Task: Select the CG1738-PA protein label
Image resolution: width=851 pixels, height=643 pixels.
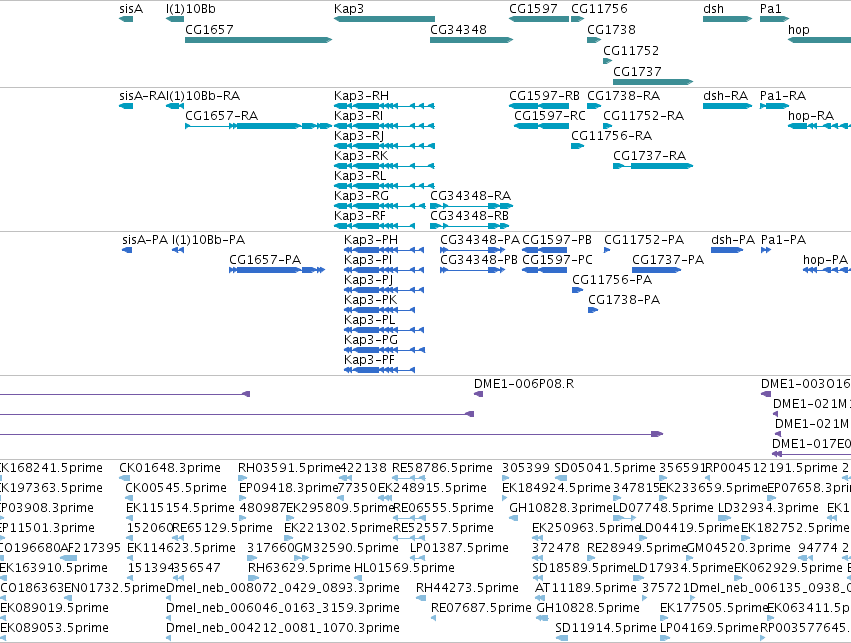Action: click(x=624, y=300)
